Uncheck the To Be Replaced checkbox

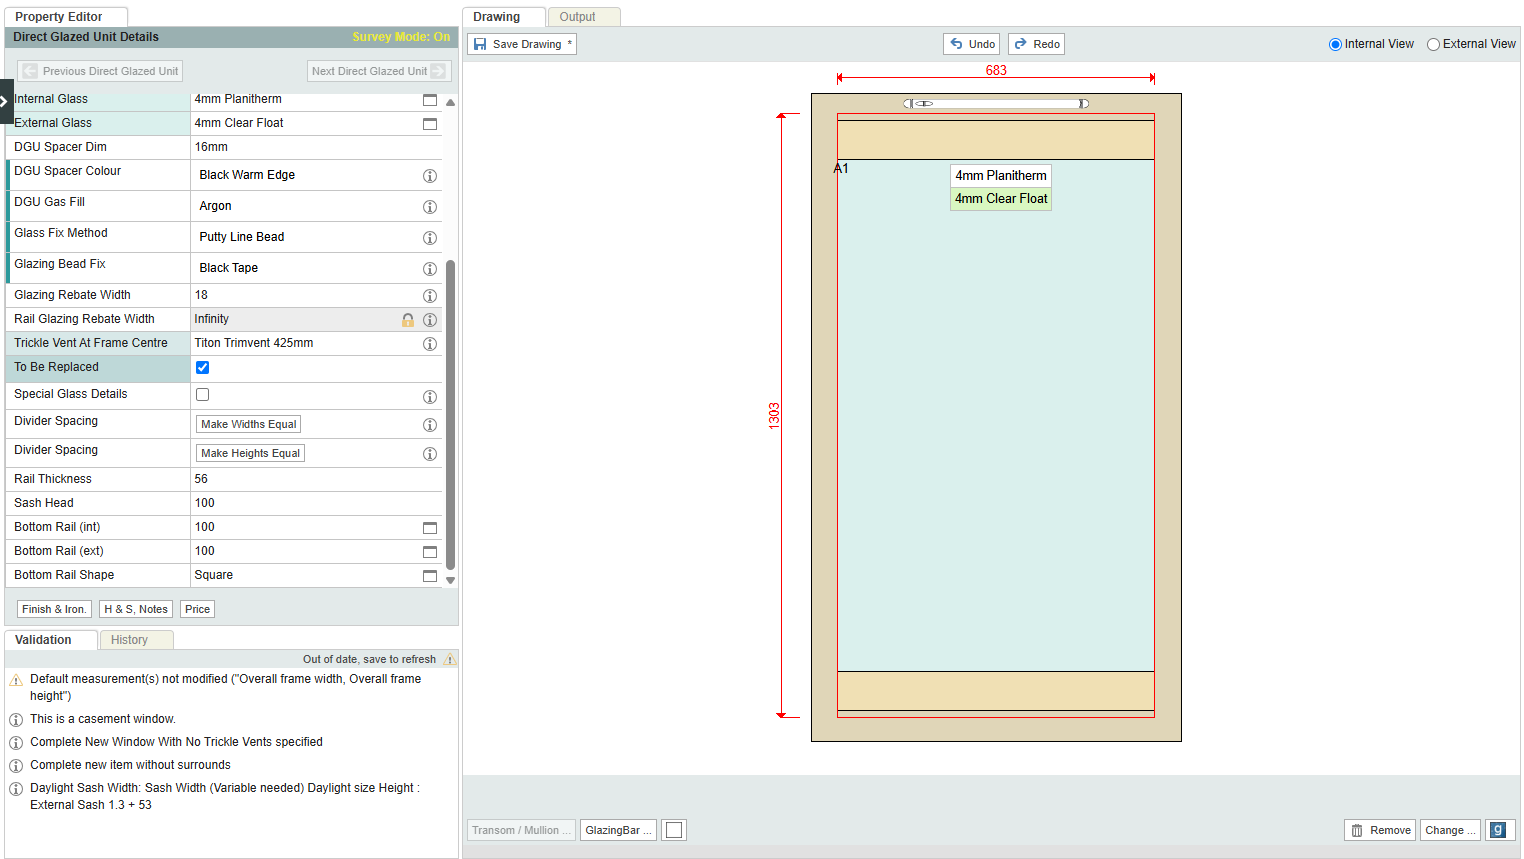click(x=203, y=367)
